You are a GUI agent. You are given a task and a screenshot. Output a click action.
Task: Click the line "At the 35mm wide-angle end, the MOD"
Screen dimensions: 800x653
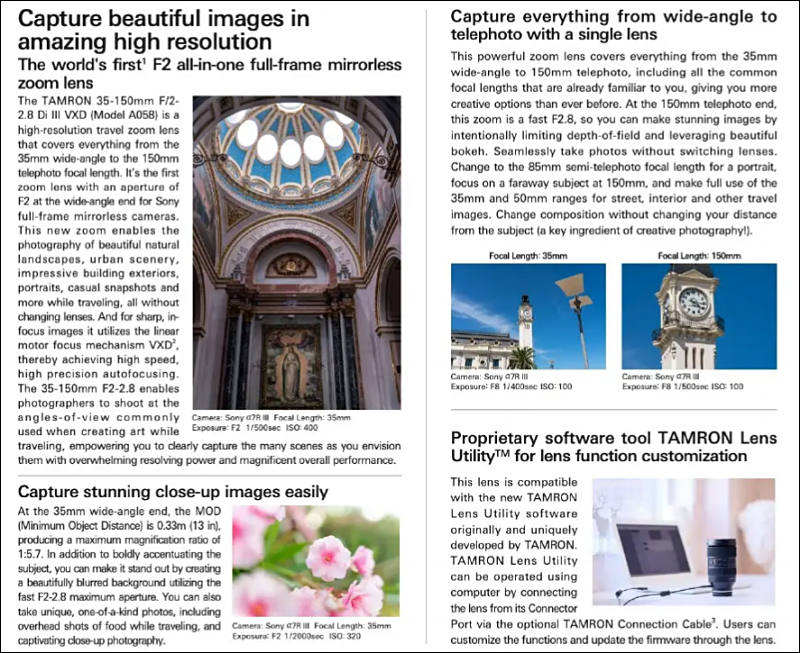[119, 511]
